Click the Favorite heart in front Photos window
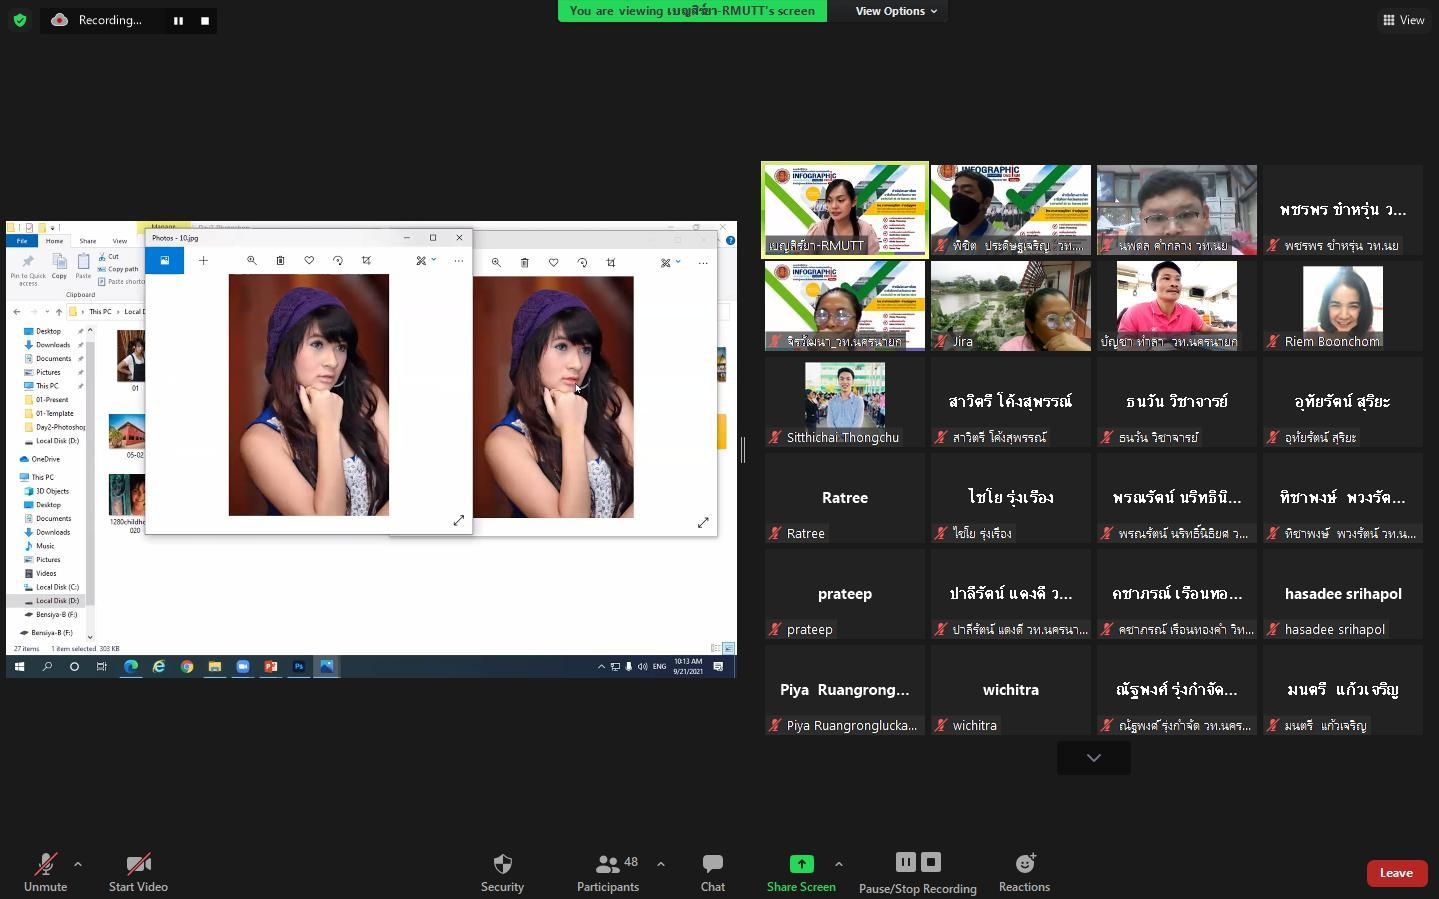Screen dimensions: 1439x899 click(309, 261)
